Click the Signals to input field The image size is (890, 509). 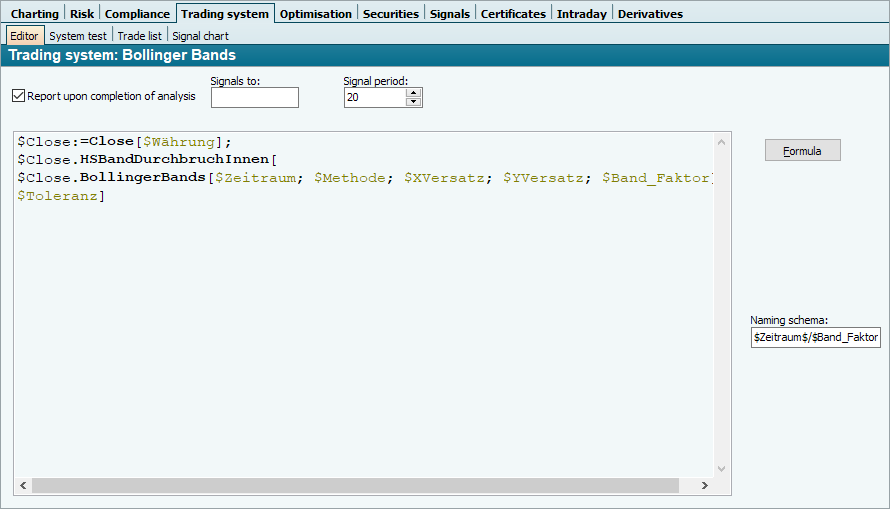(x=254, y=97)
